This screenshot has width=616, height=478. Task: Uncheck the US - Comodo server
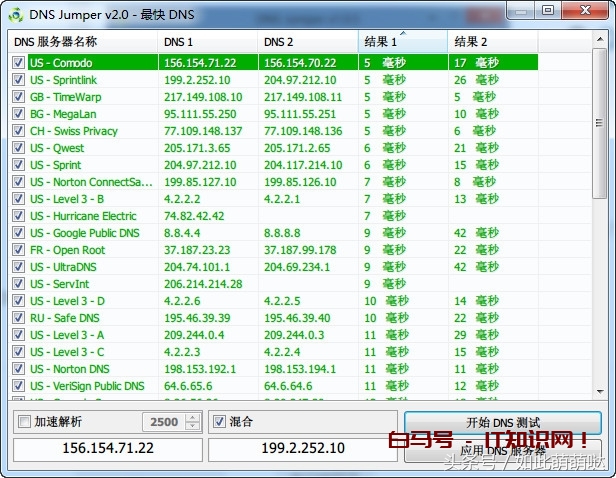click(19, 63)
